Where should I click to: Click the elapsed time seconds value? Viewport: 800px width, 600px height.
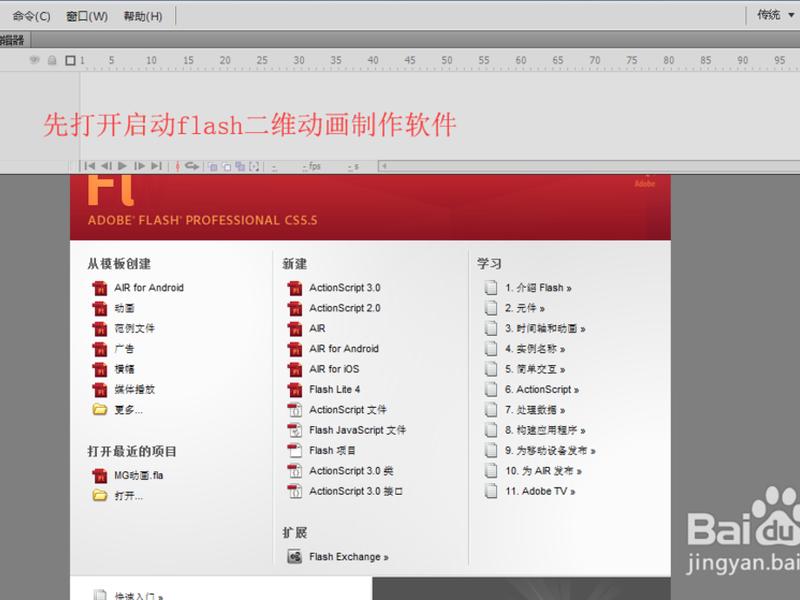[353, 167]
